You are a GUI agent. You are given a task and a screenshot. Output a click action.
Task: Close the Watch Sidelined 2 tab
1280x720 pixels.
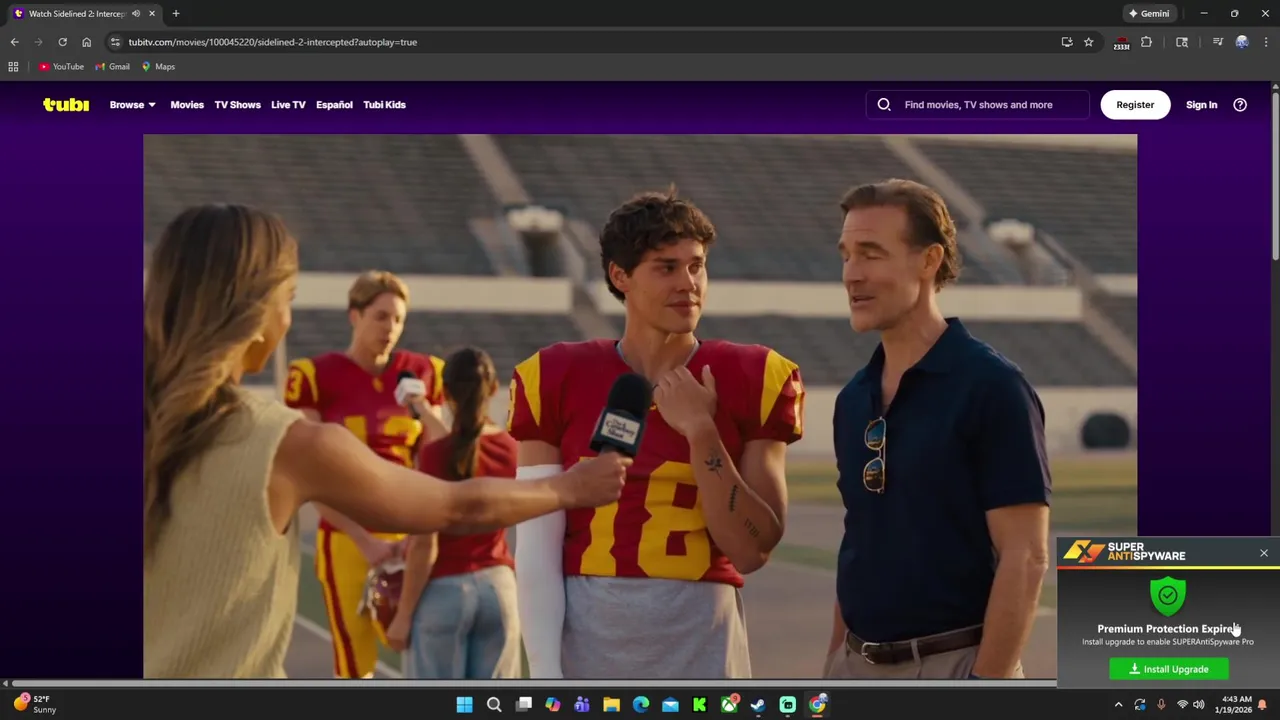coord(152,13)
